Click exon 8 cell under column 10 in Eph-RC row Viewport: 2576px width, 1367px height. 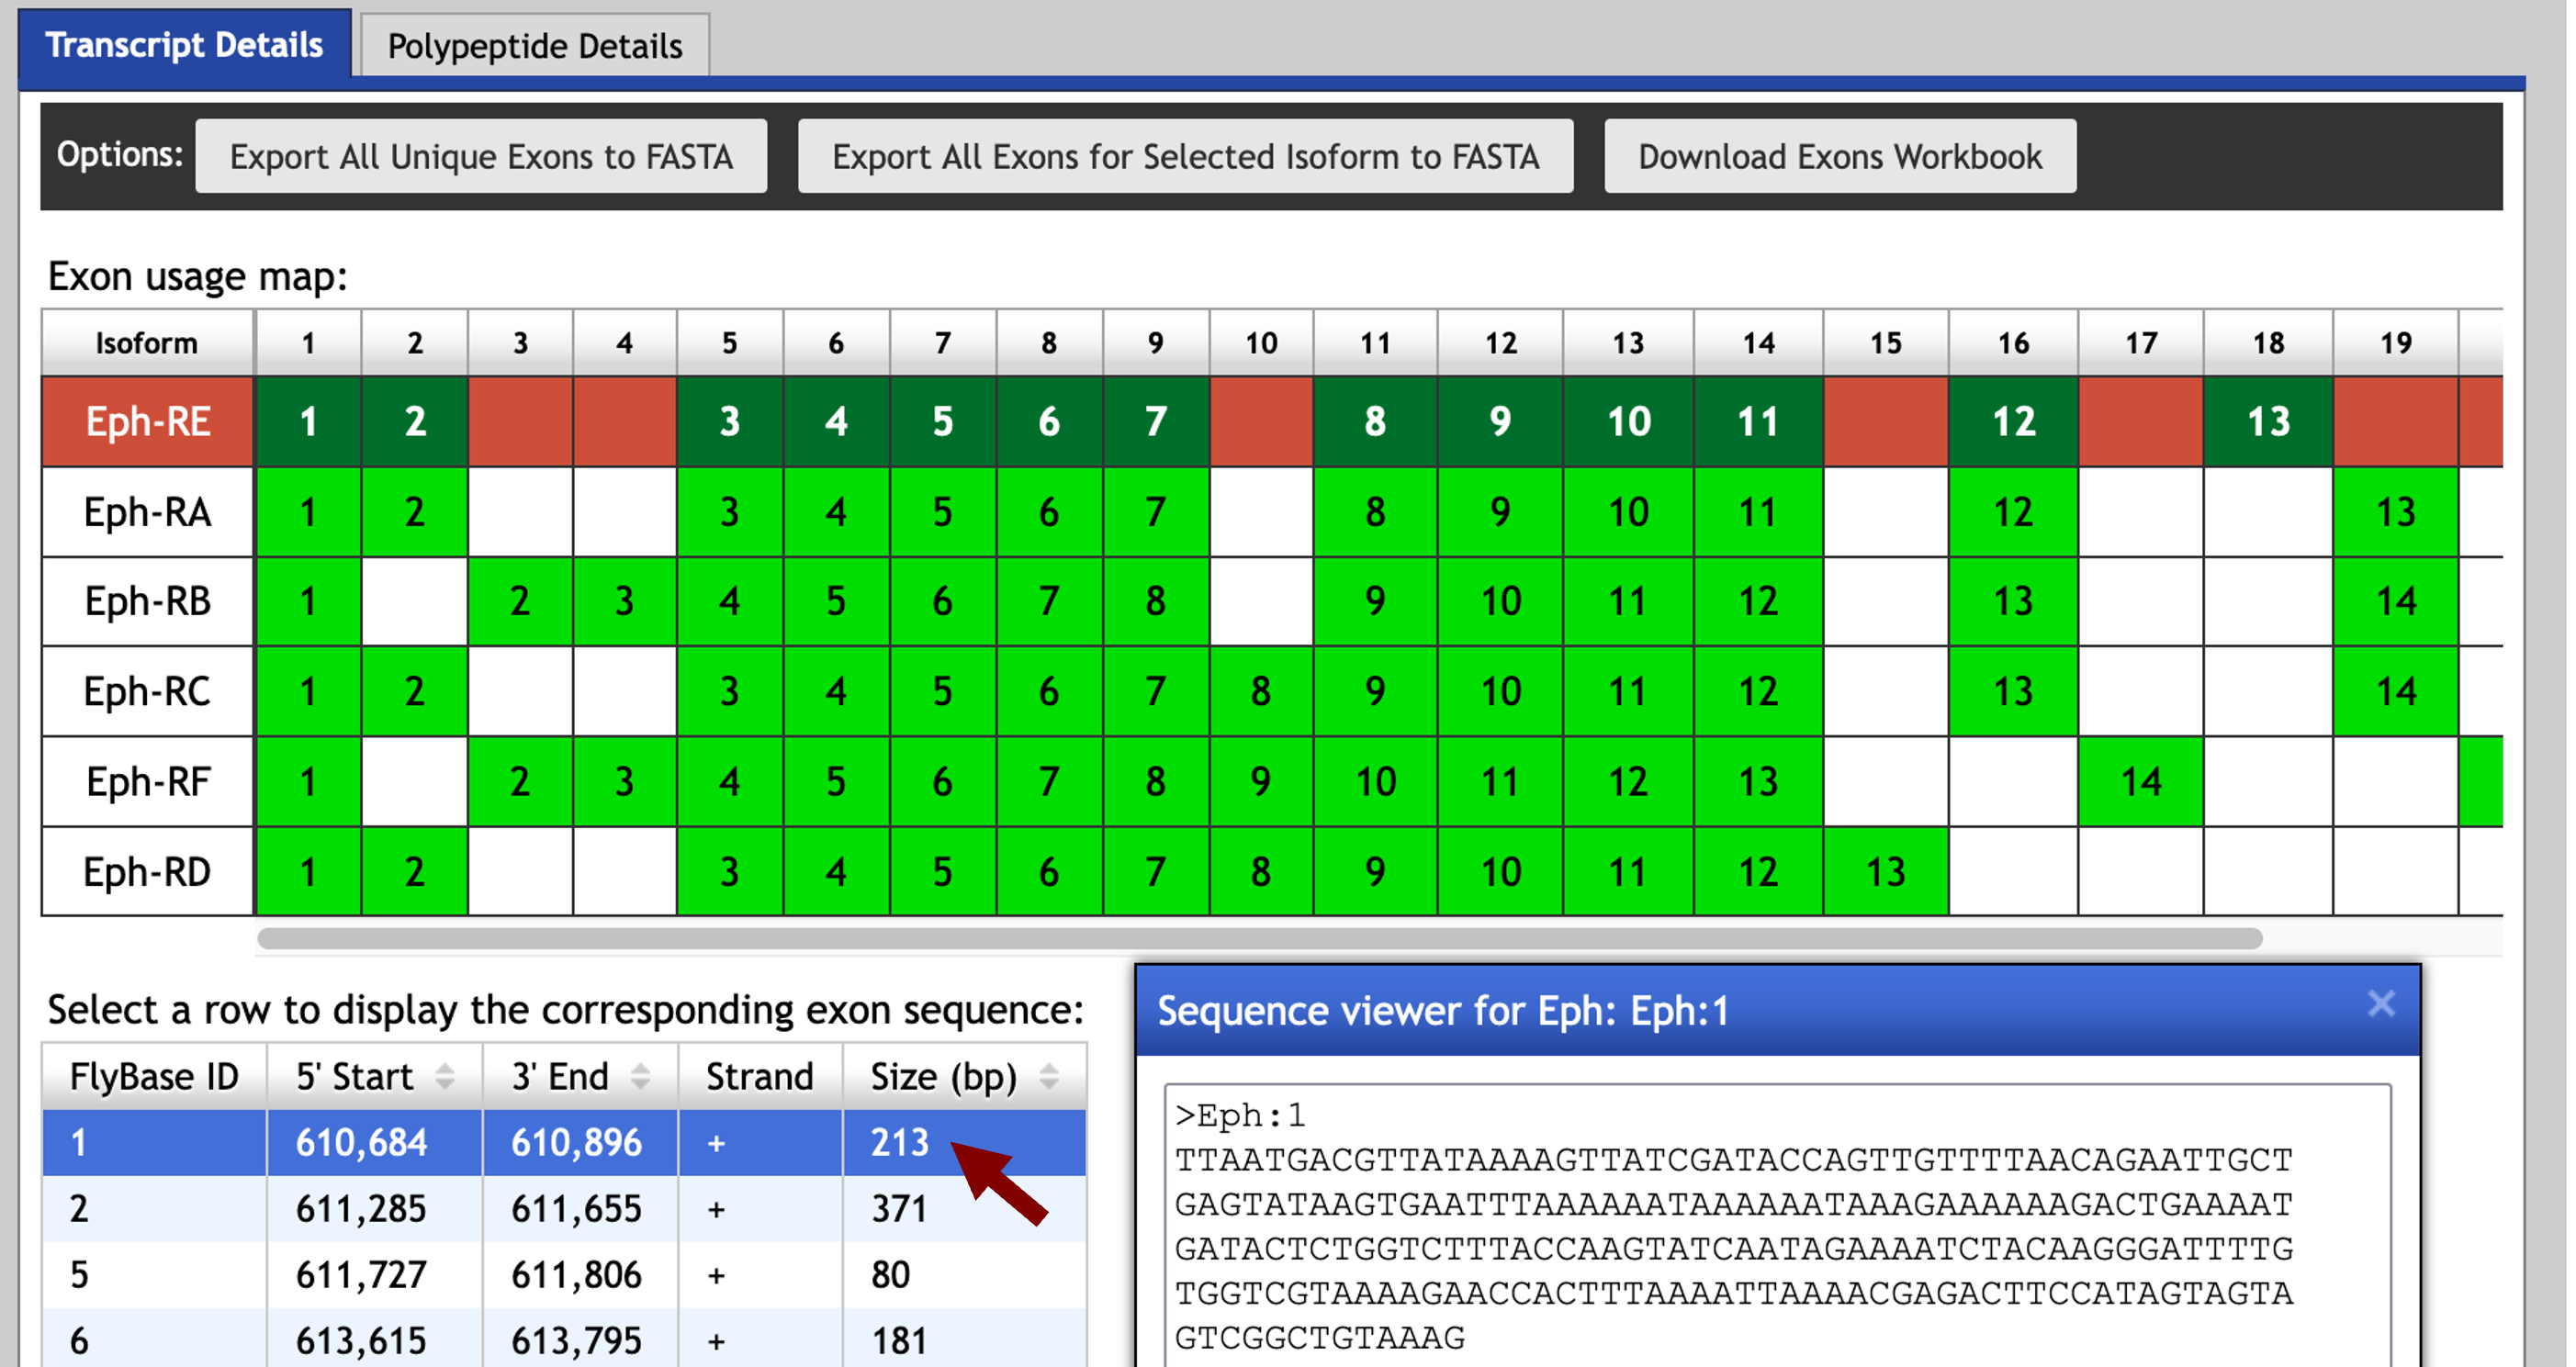coord(1261,691)
